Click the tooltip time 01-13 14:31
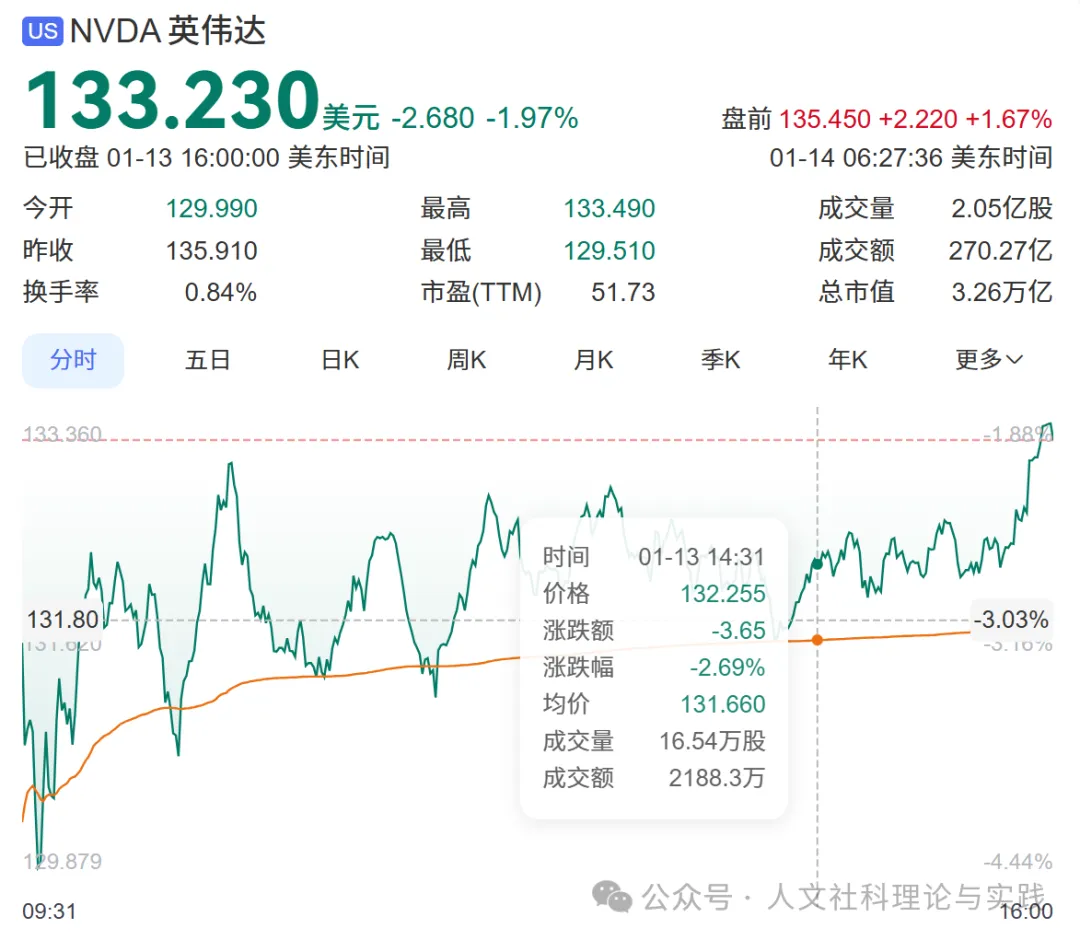 [701, 556]
